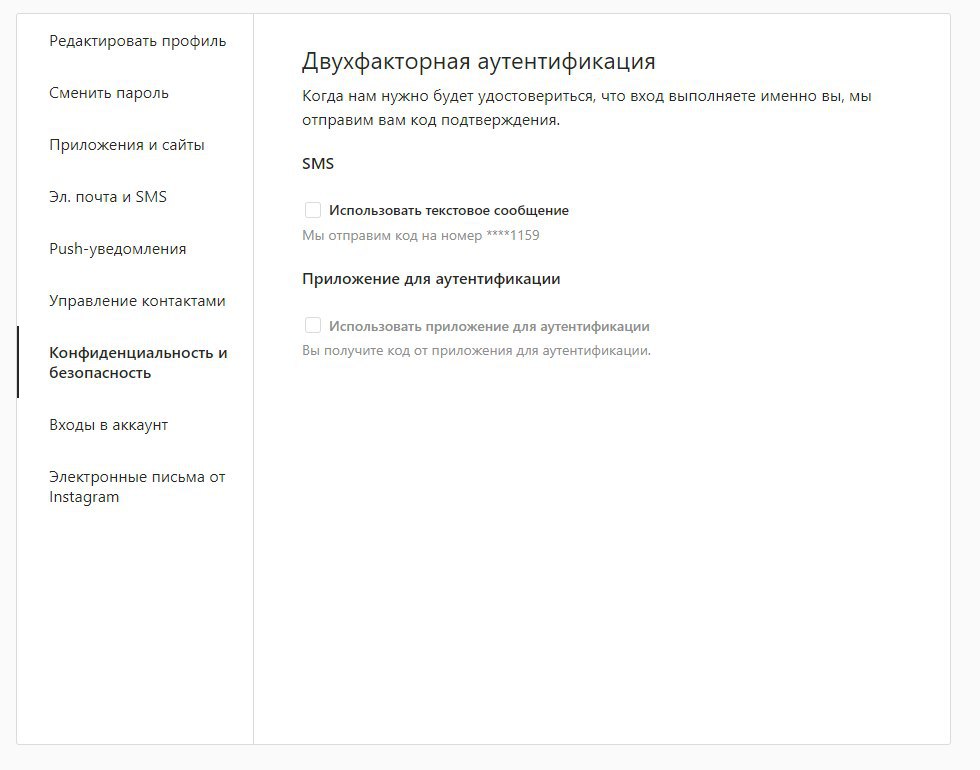
Task: Select Конфиденциальность и безопасность menu item
Action: pos(138,362)
